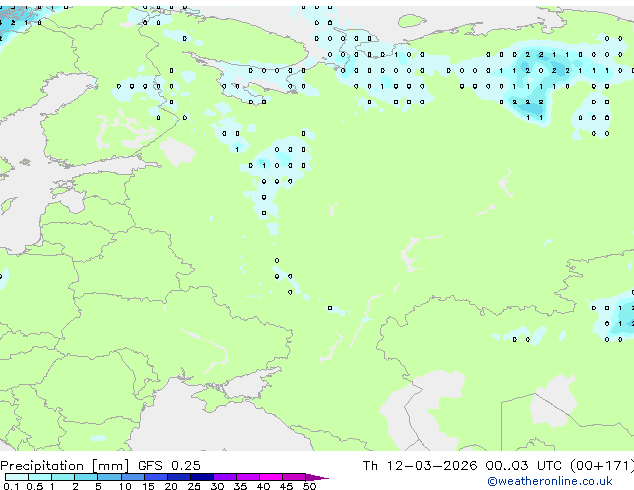Viewport: 634px width, 490px height.
Task: Click the legend value label "10"
Action: [125, 486]
